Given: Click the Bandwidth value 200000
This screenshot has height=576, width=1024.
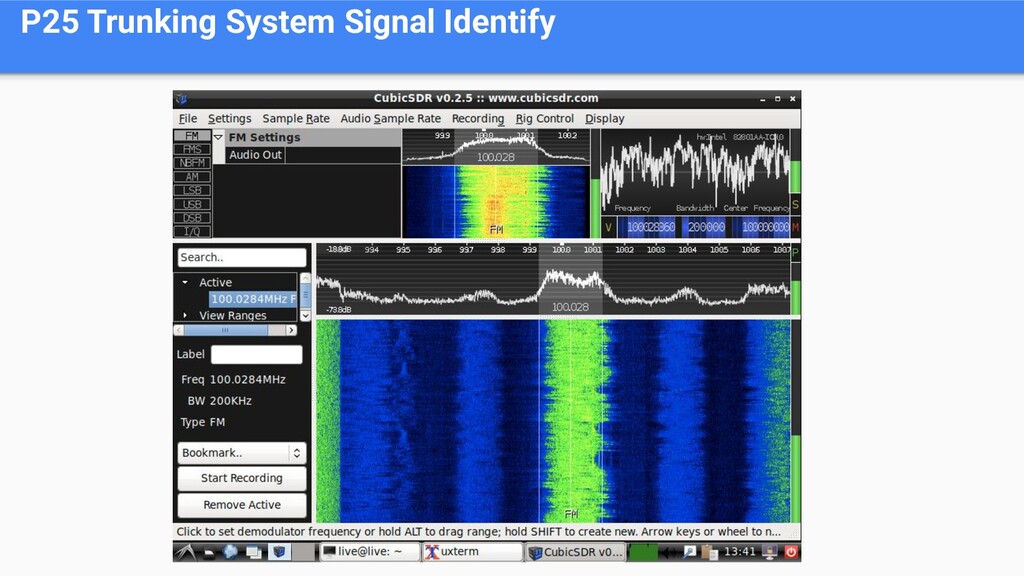Looking at the screenshot, I should [706, 227].
